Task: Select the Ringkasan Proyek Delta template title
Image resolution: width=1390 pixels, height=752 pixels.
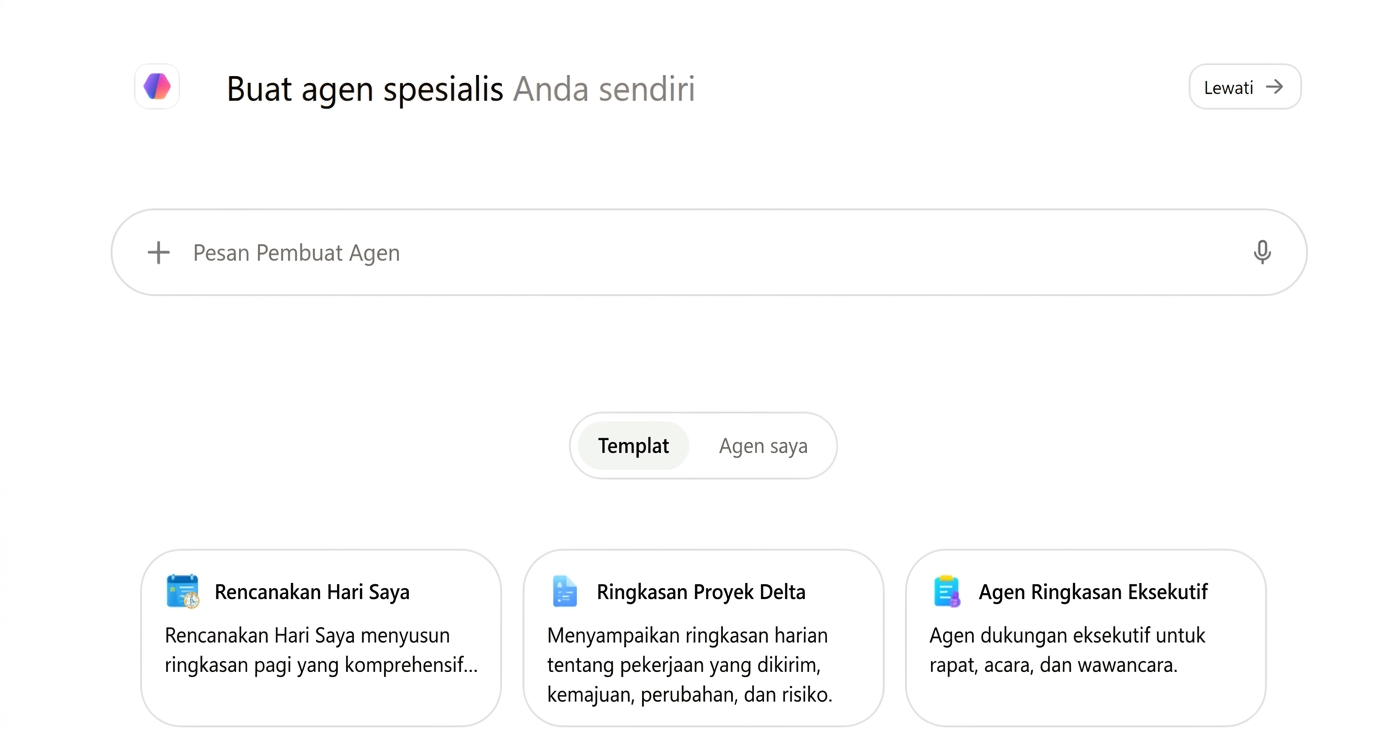Action: pyautogui.click(x=701, y=592)
